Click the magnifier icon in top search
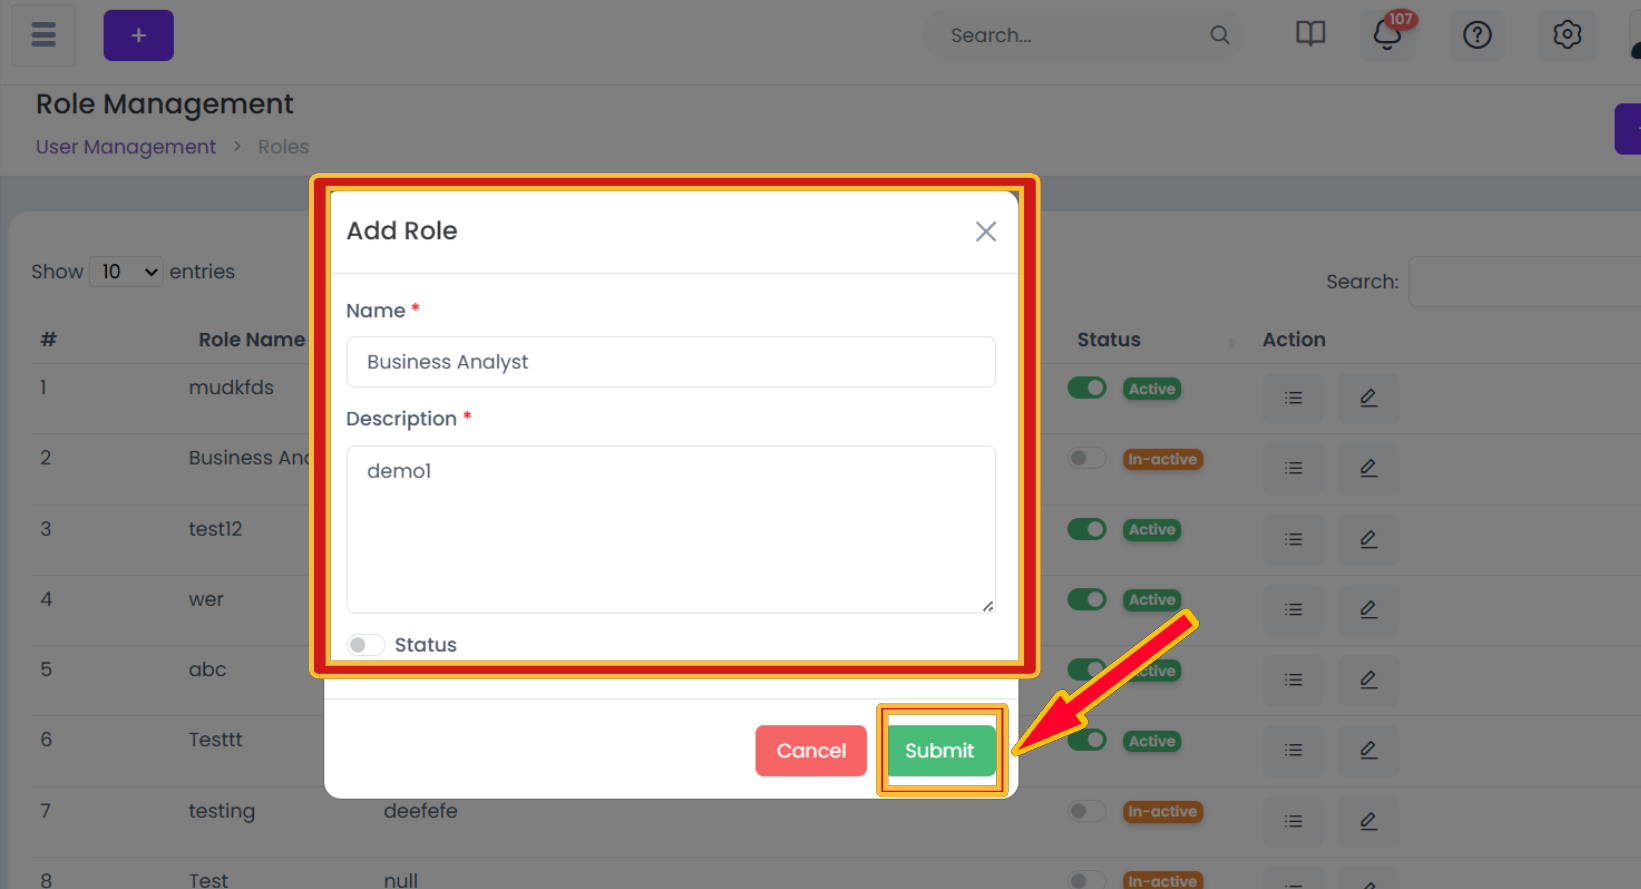This screenshot has height=889, width=1641. click(1219, 35)
